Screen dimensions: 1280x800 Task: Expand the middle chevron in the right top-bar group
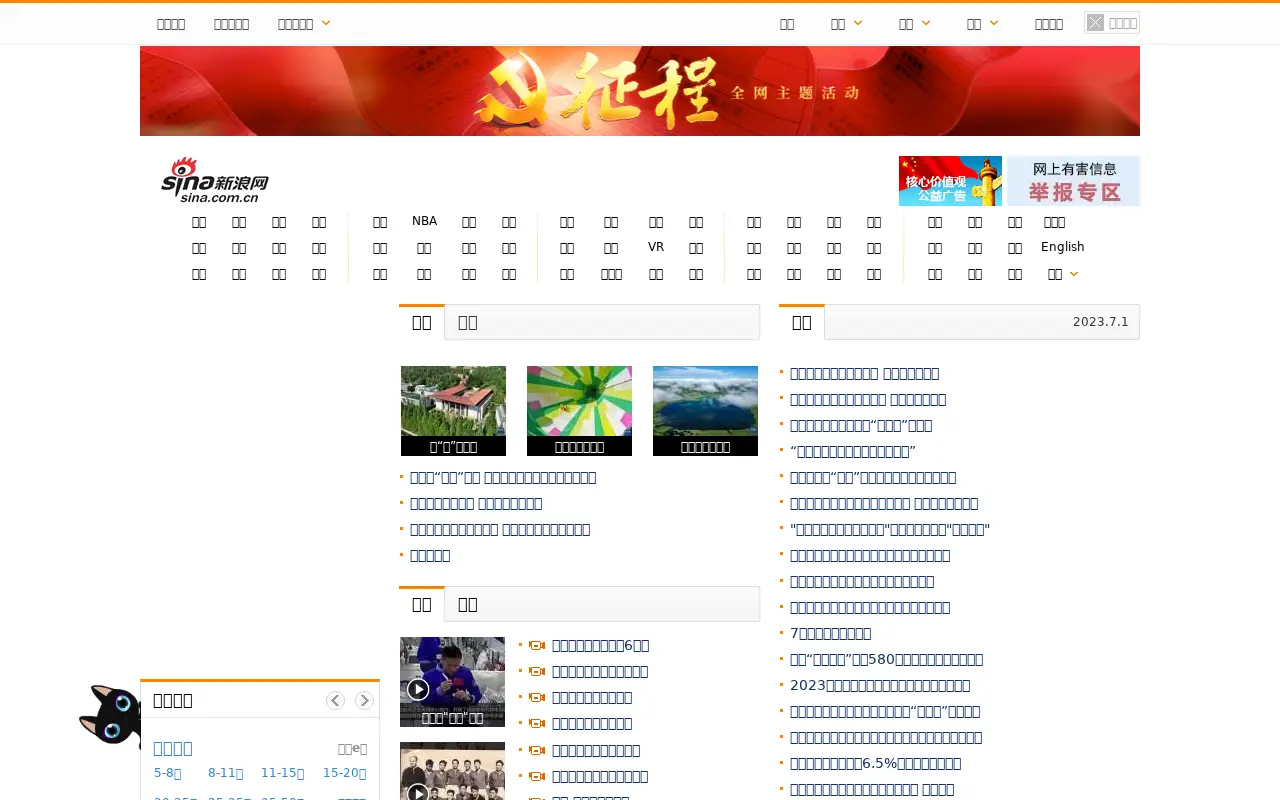click(926, 23)
